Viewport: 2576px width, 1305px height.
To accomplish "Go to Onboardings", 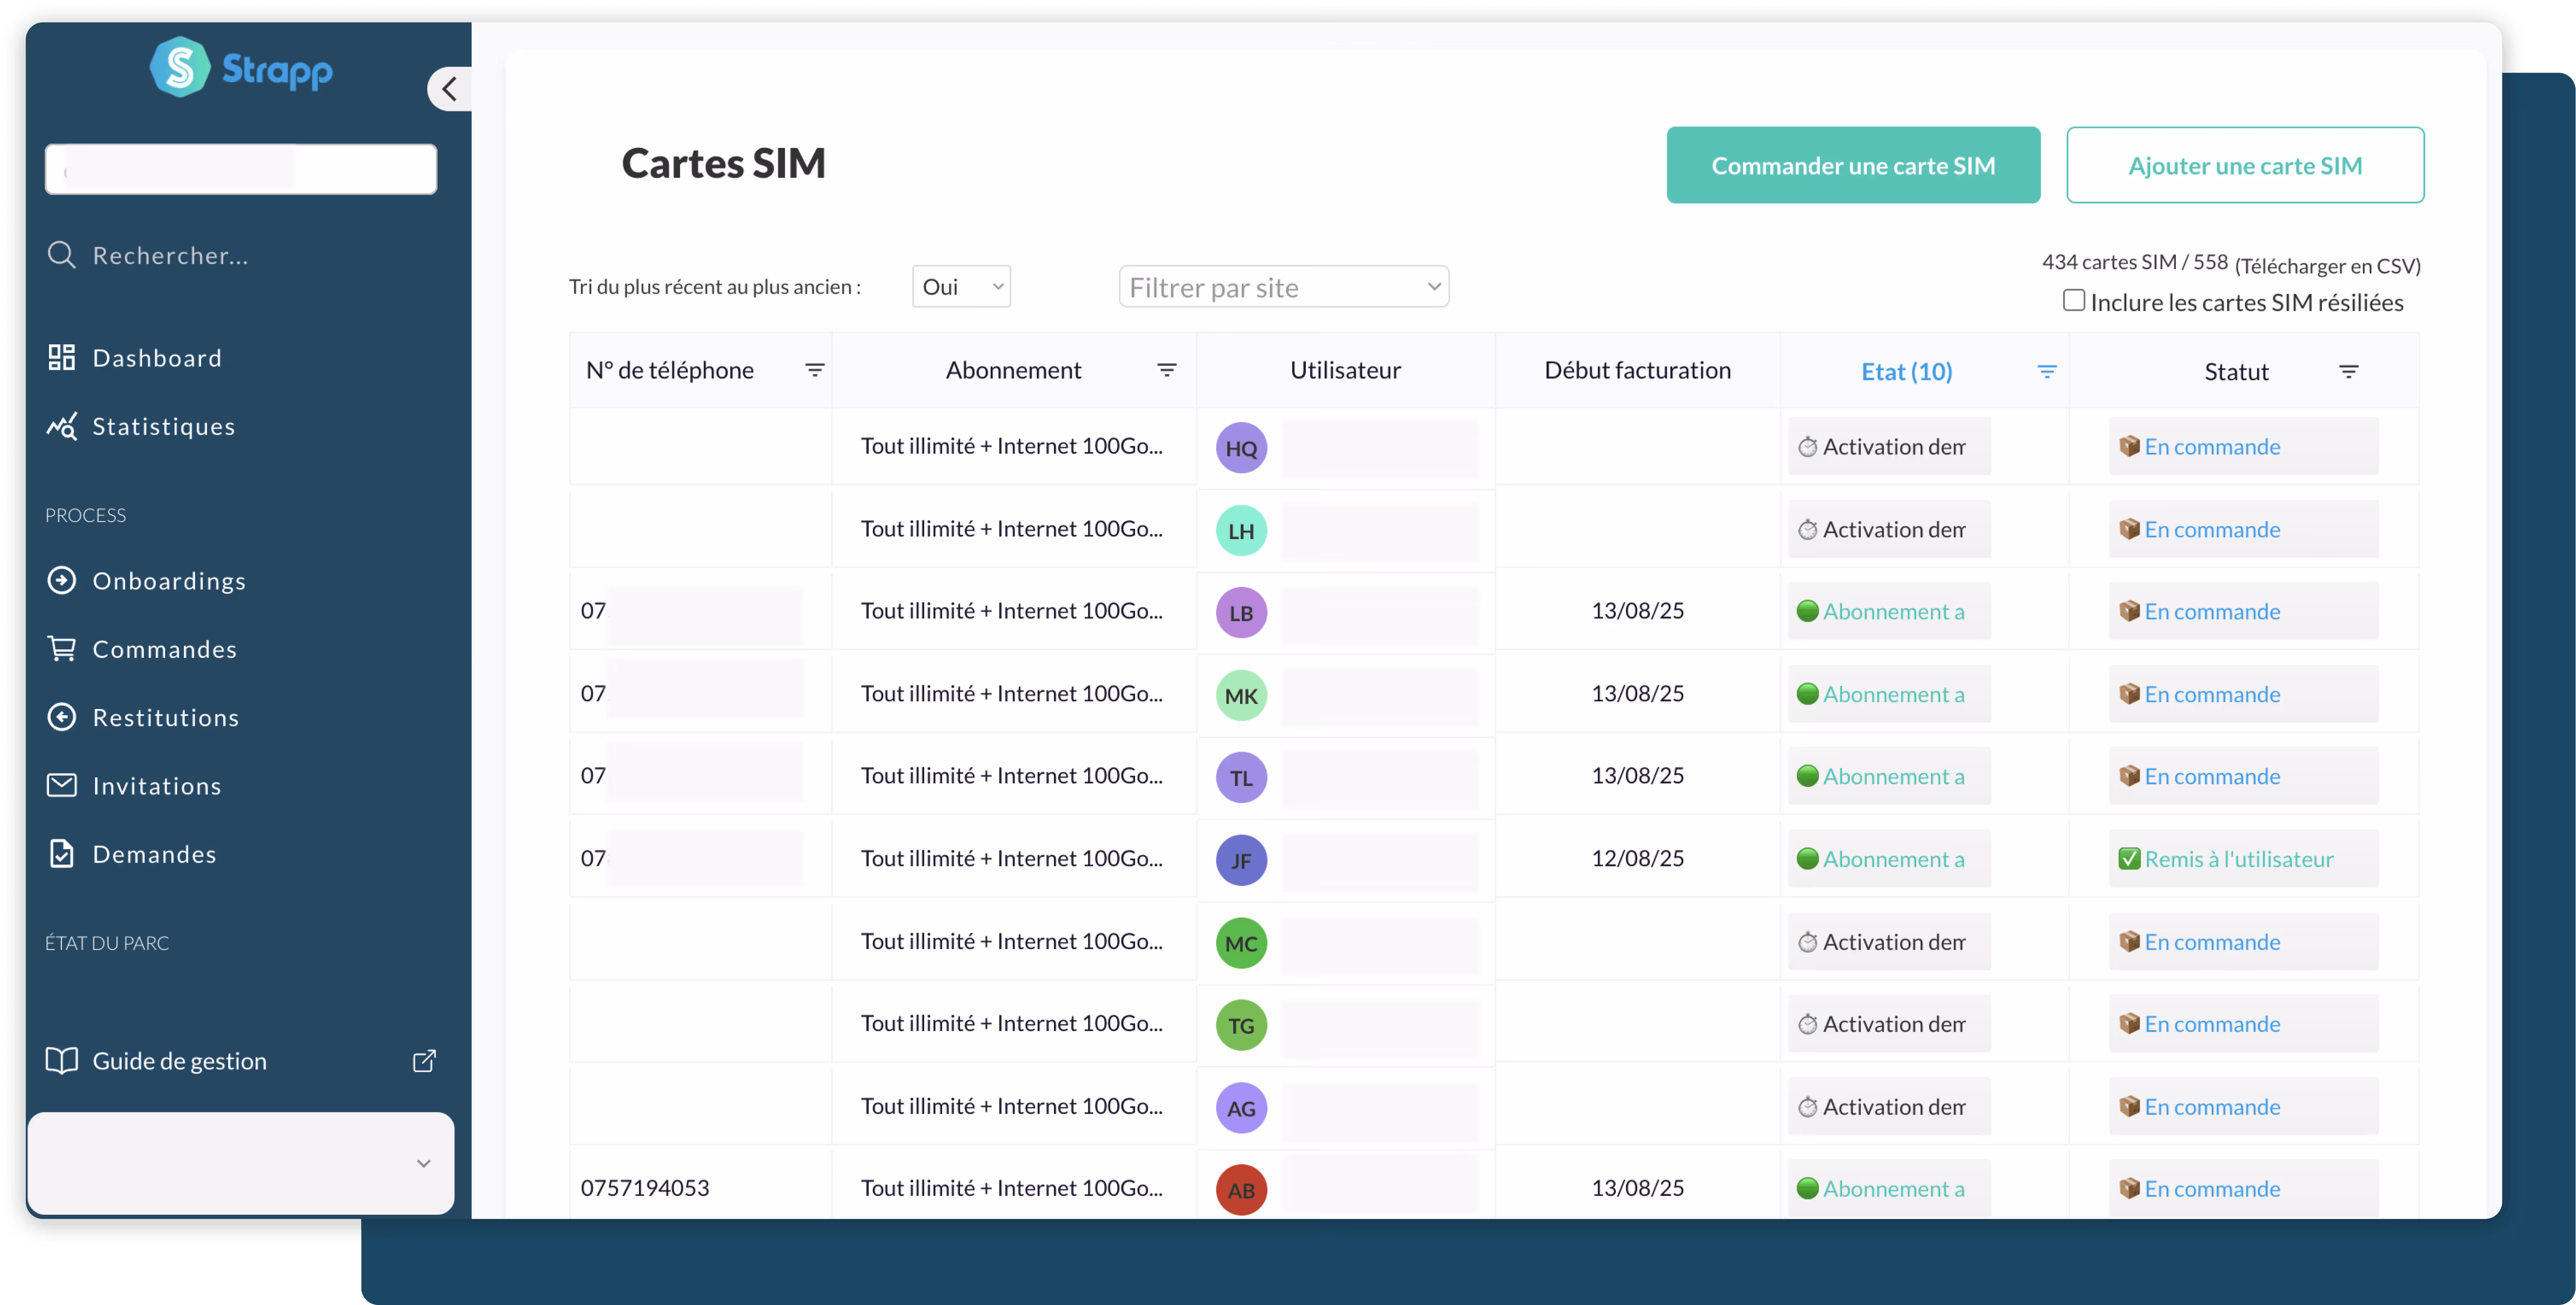I will [169, 581].
